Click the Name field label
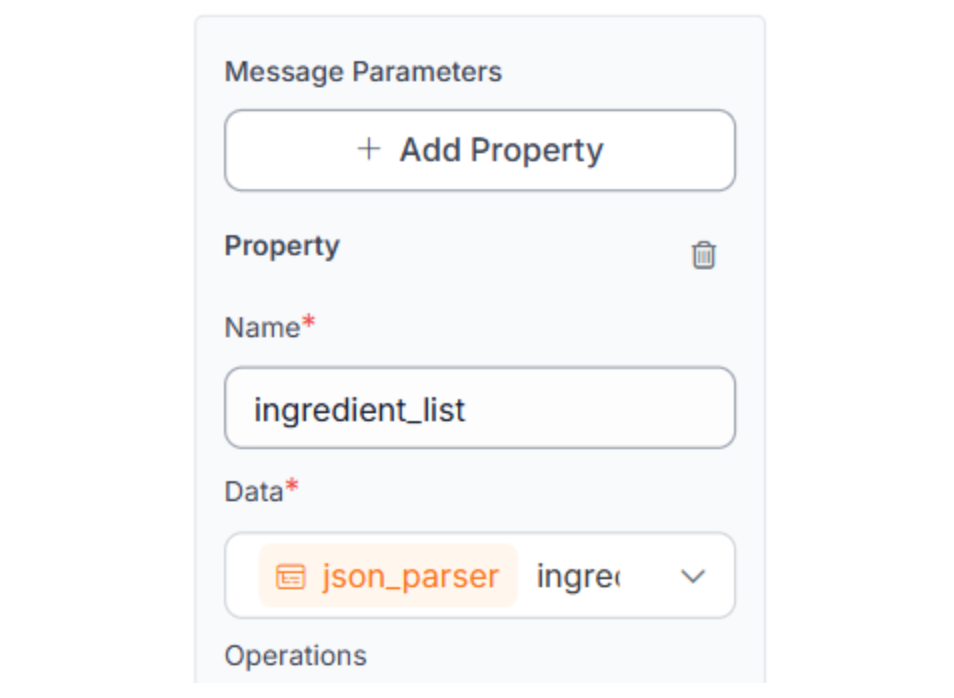 tap(262, 328)
